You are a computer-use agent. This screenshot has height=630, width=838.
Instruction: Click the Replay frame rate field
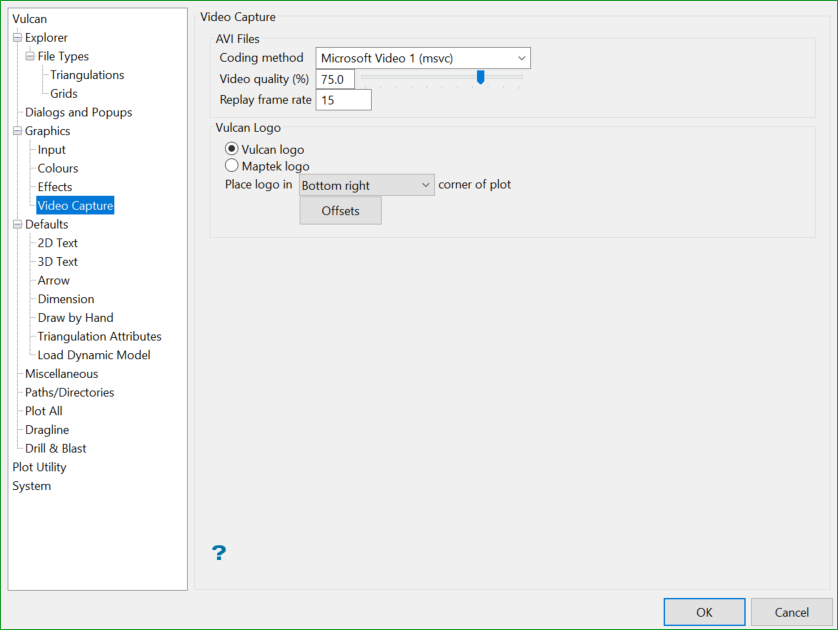click(x=344, y=100)
